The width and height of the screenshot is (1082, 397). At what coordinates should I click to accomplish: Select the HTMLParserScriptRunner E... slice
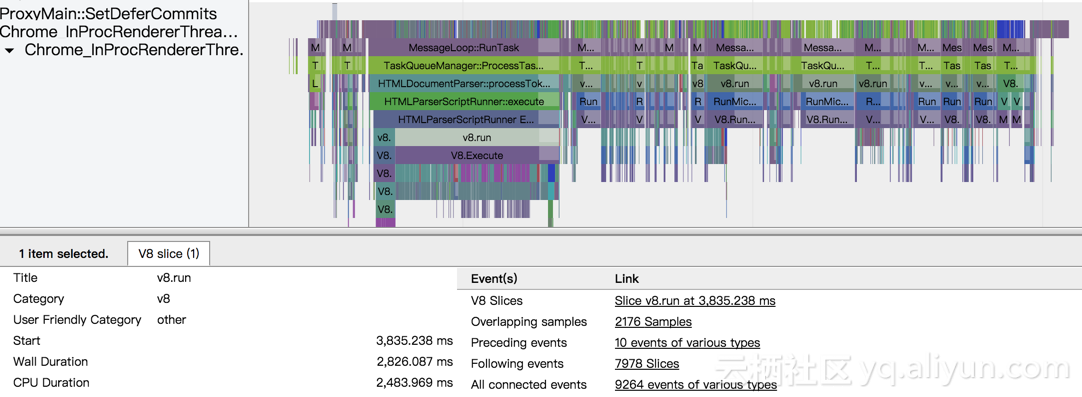466,119
